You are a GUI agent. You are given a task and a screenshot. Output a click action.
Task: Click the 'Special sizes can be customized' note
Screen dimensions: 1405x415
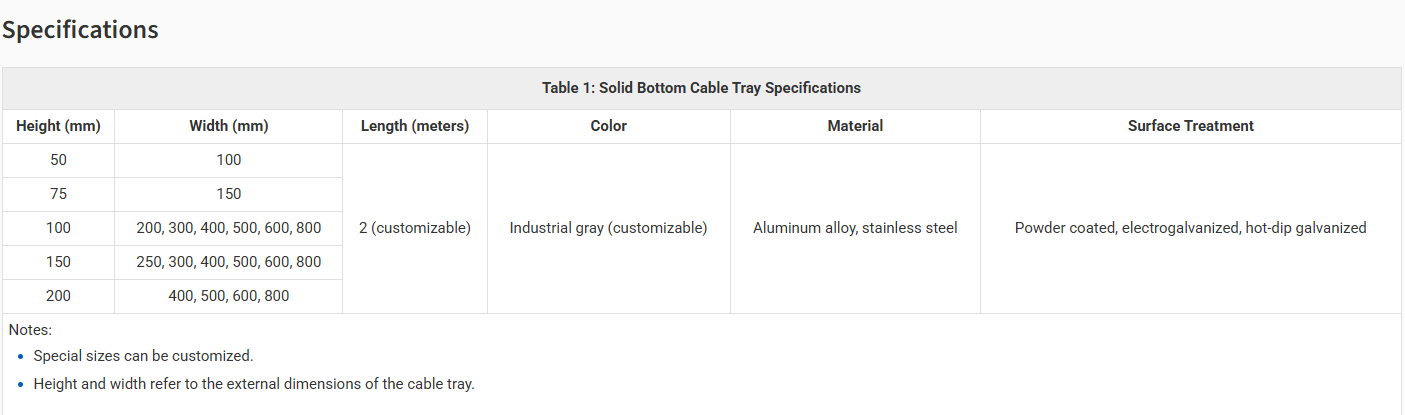[143, 356]
